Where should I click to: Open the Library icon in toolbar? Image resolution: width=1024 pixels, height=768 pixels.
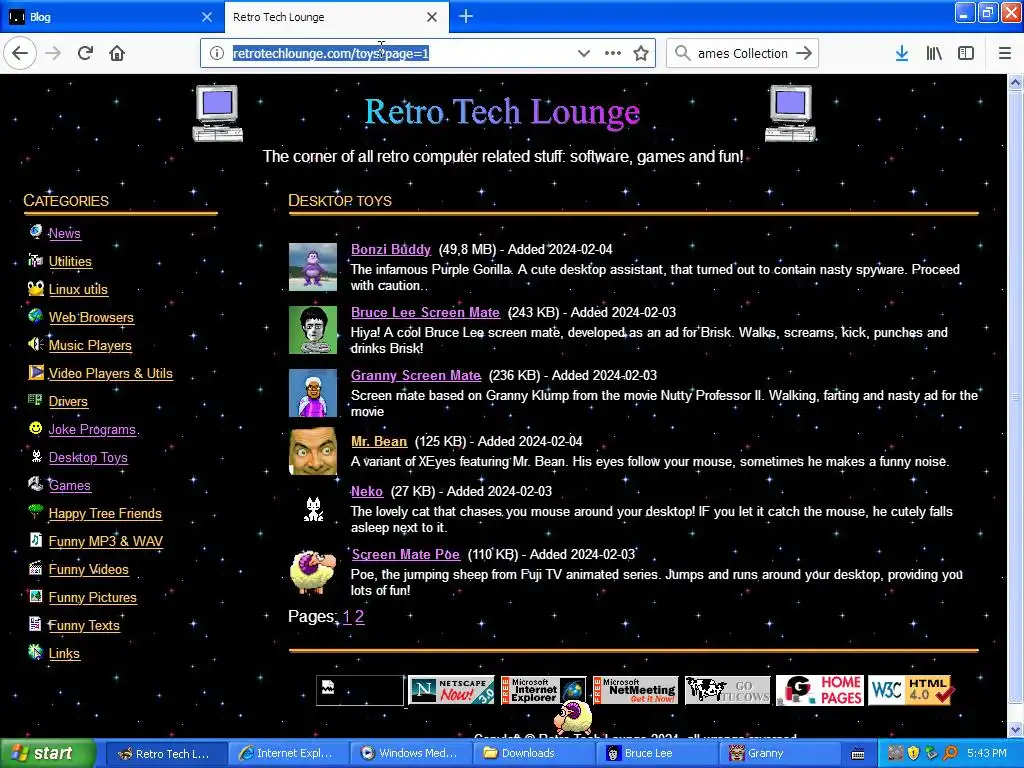pyautogui.click(x=934, y=54)
